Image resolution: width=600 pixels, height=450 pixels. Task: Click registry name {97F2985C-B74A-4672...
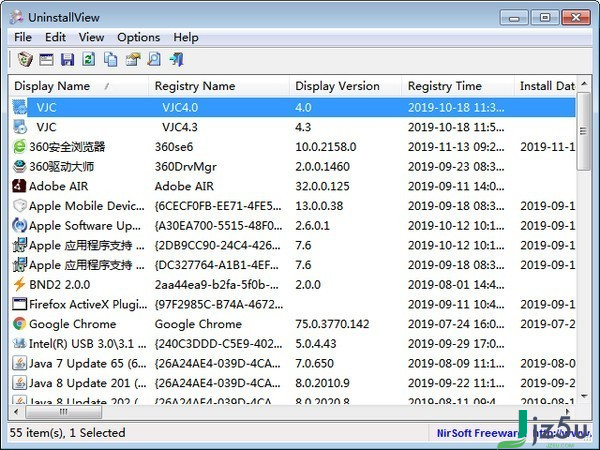click(219, 304)
